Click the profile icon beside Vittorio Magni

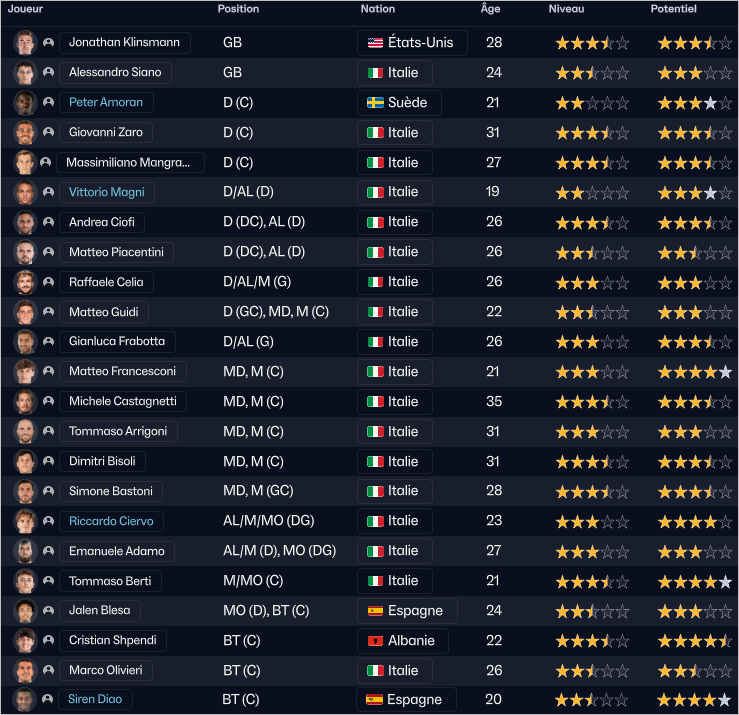click(x=48, y=192)
